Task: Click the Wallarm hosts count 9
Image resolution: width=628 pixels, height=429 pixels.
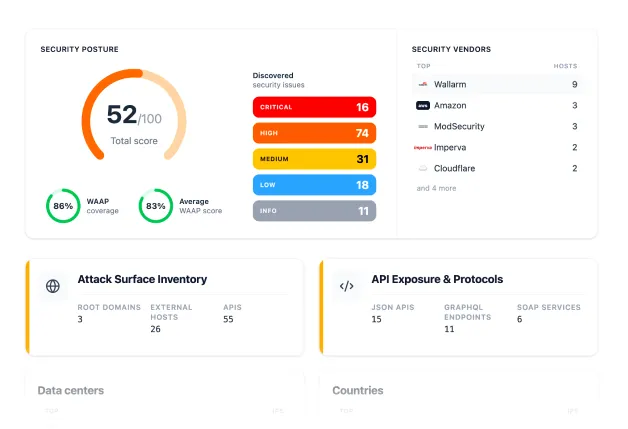Action: point(575,85)
